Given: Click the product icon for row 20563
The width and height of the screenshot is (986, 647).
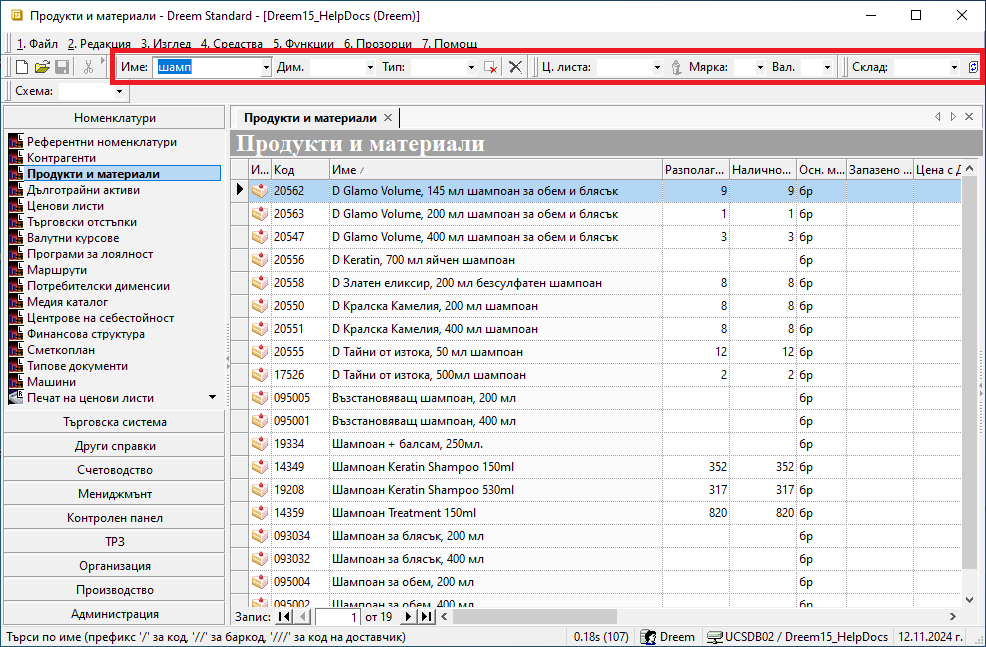Looking at the screenshot, I should click(259, 214).
